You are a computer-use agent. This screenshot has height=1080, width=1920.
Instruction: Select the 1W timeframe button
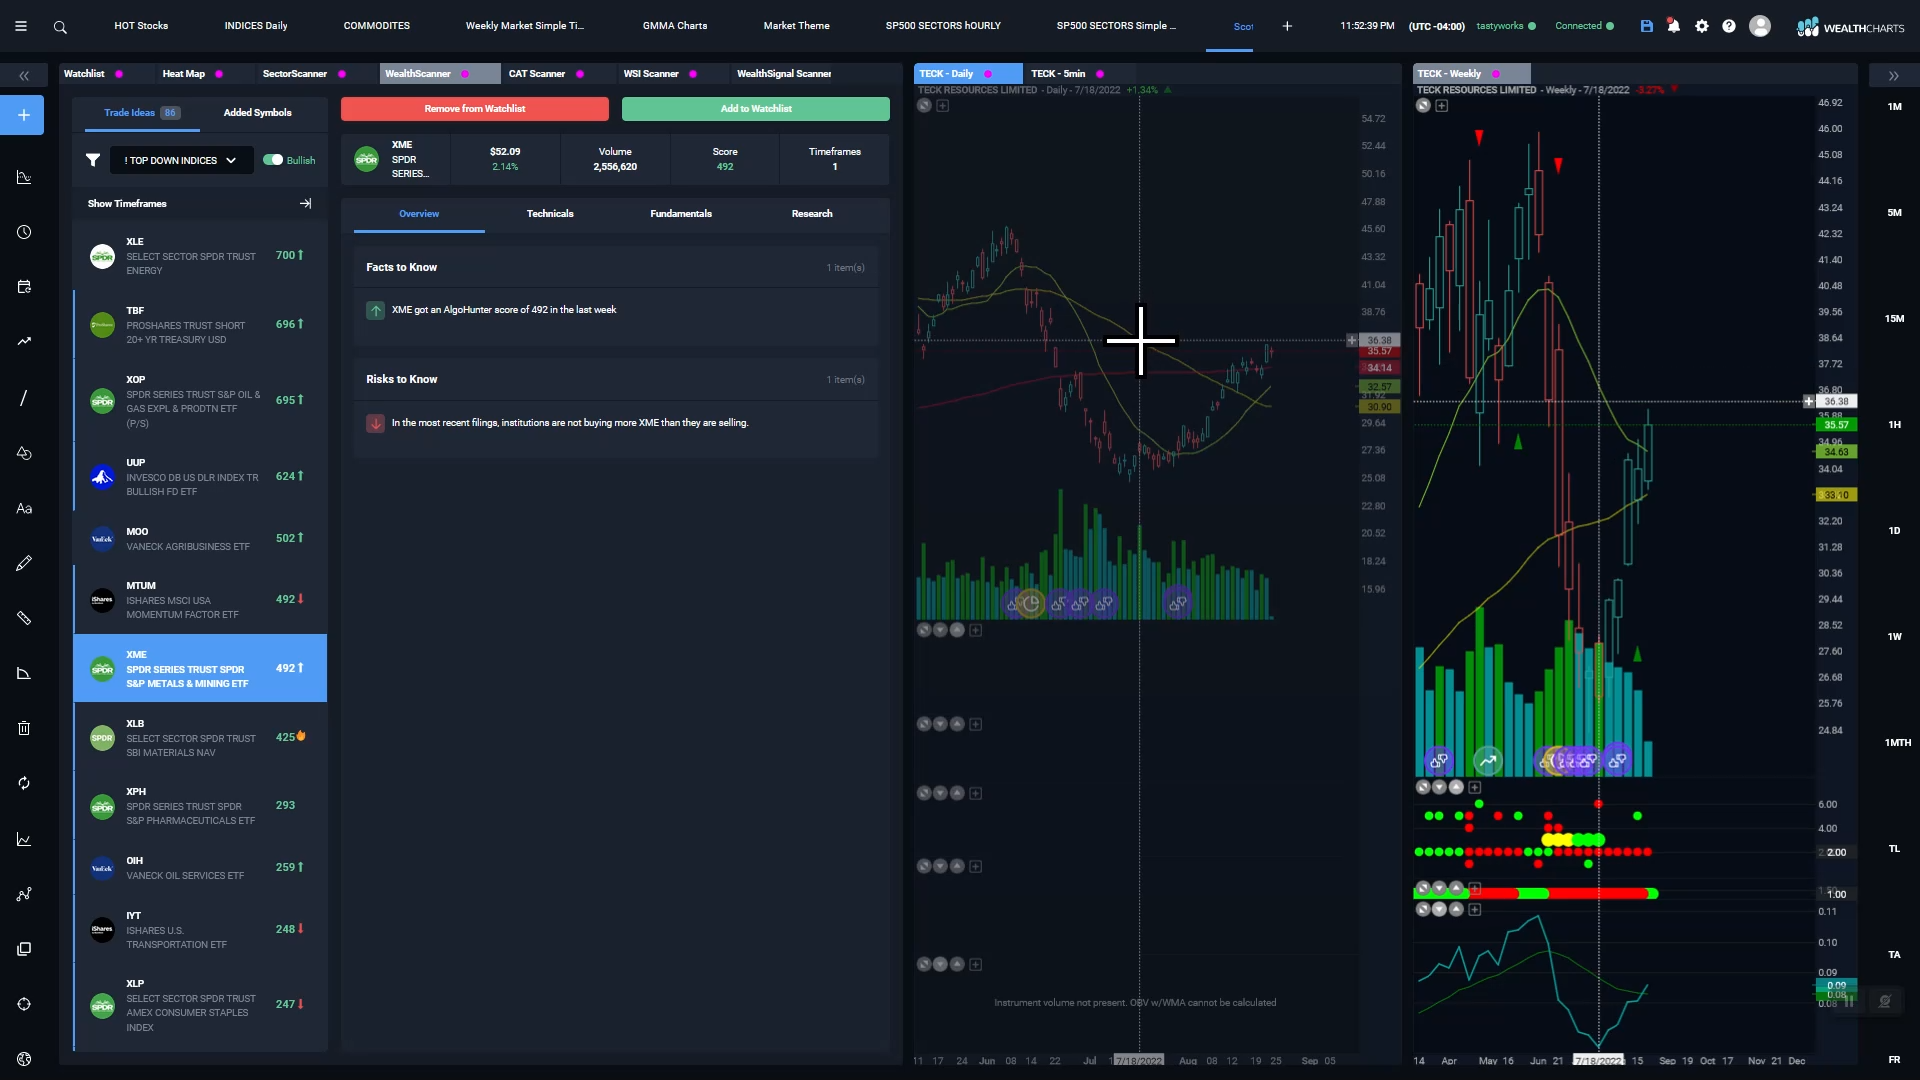(x=1894, y=637)
